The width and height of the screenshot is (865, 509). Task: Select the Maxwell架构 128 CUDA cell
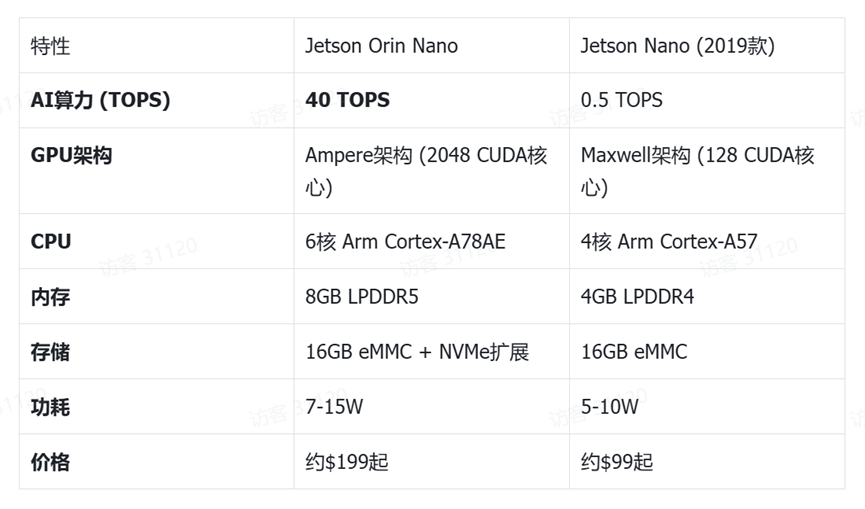[697, 171]
